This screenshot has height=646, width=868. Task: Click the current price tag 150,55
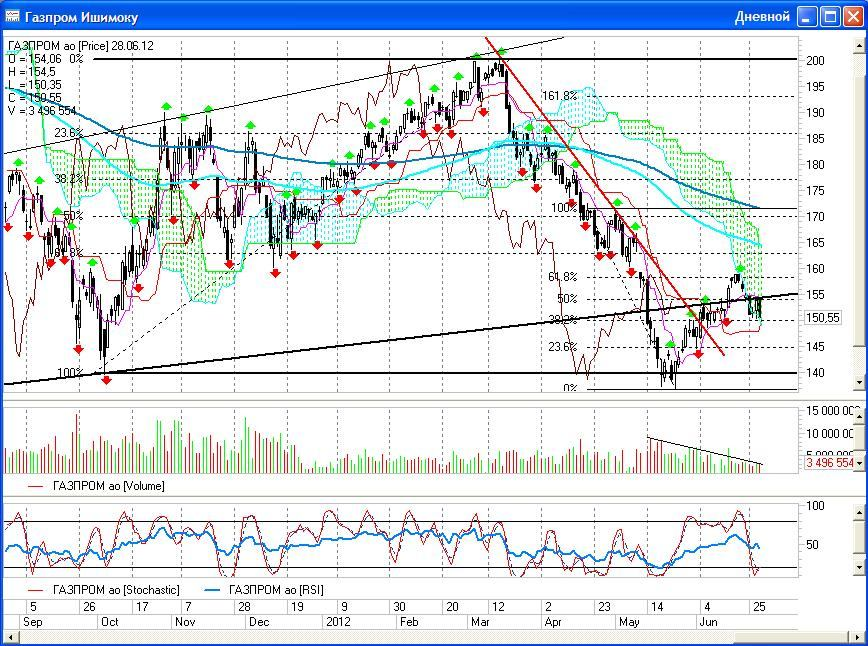click(x=823, y=318)
